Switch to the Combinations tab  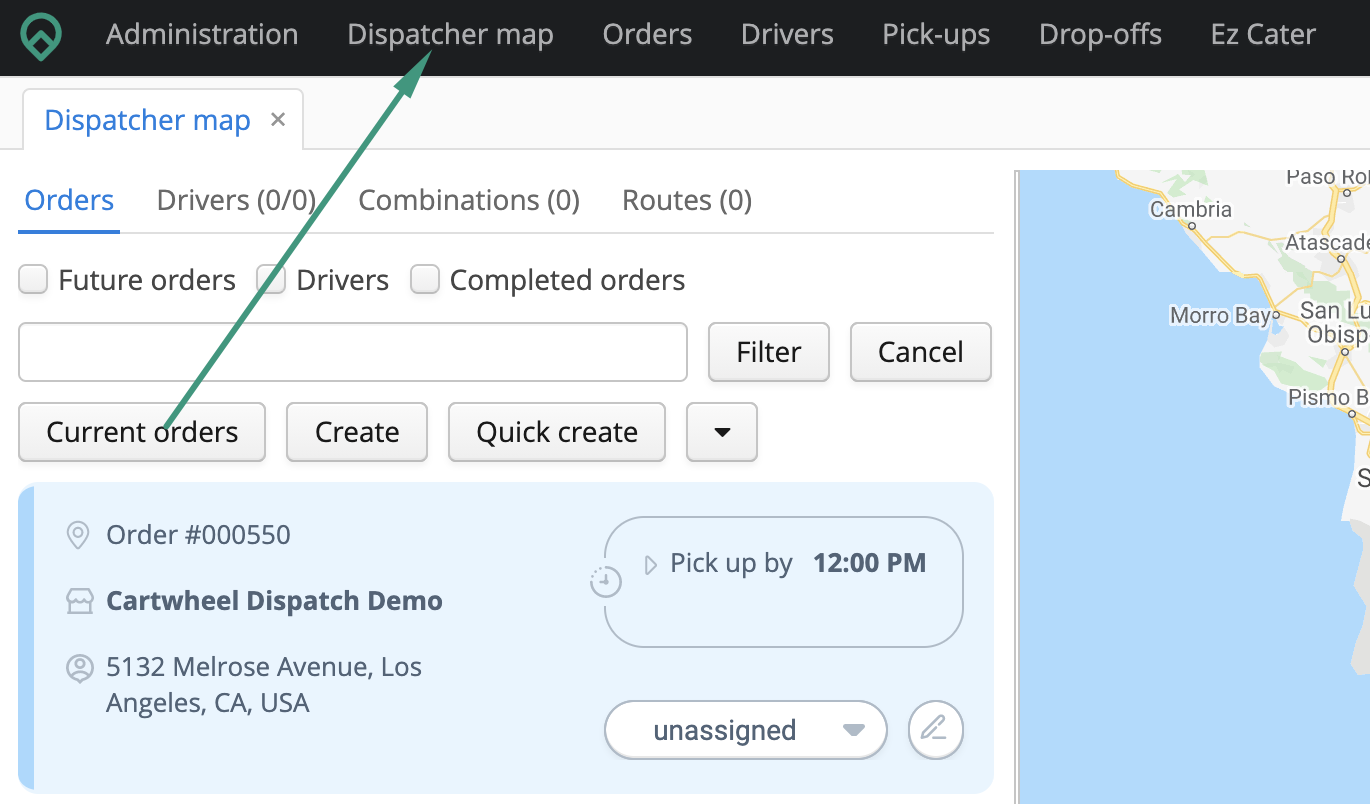click(x=468, y=200)
